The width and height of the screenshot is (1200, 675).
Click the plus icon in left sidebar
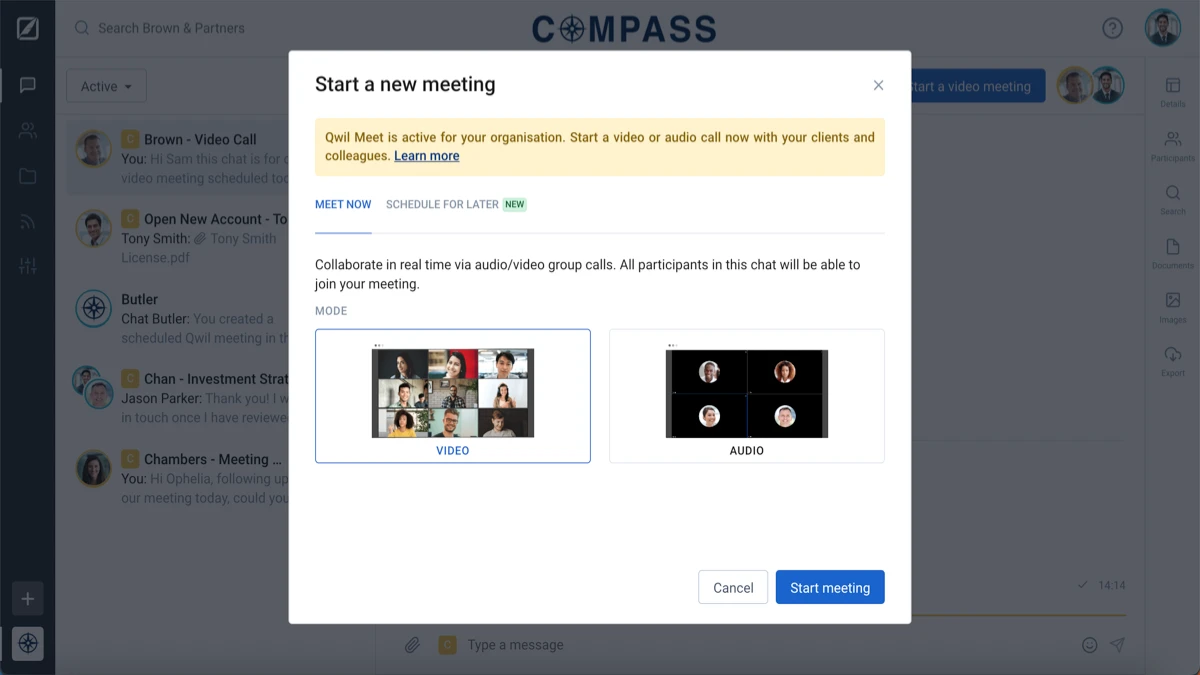(28, 599)
